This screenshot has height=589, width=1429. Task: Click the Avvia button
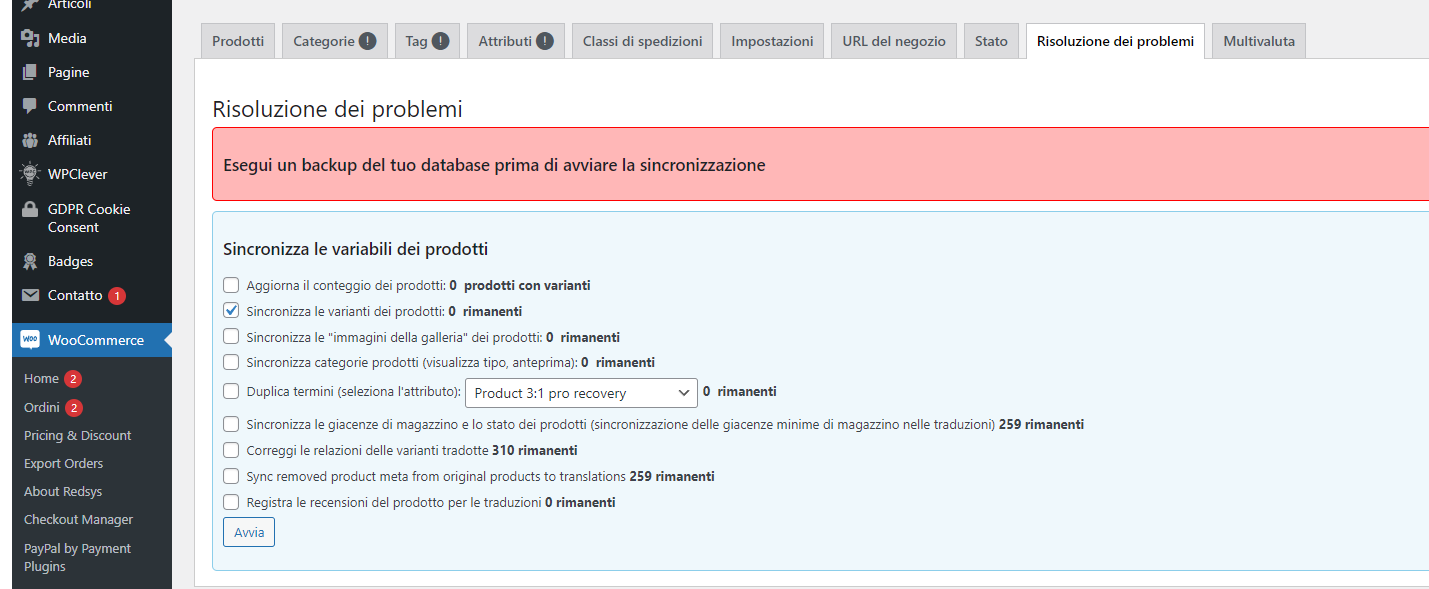[x=249, y=532]
